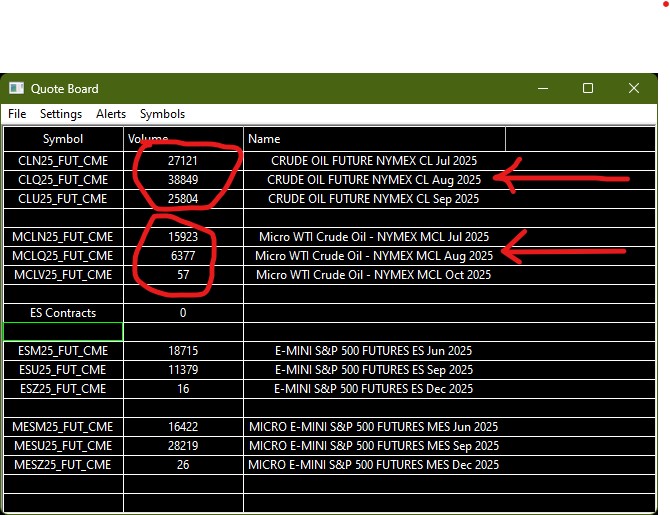
Task: Click the Crude Oil CL Sep 2025 name
Action: pyautogui.click(x=373, y=199)
